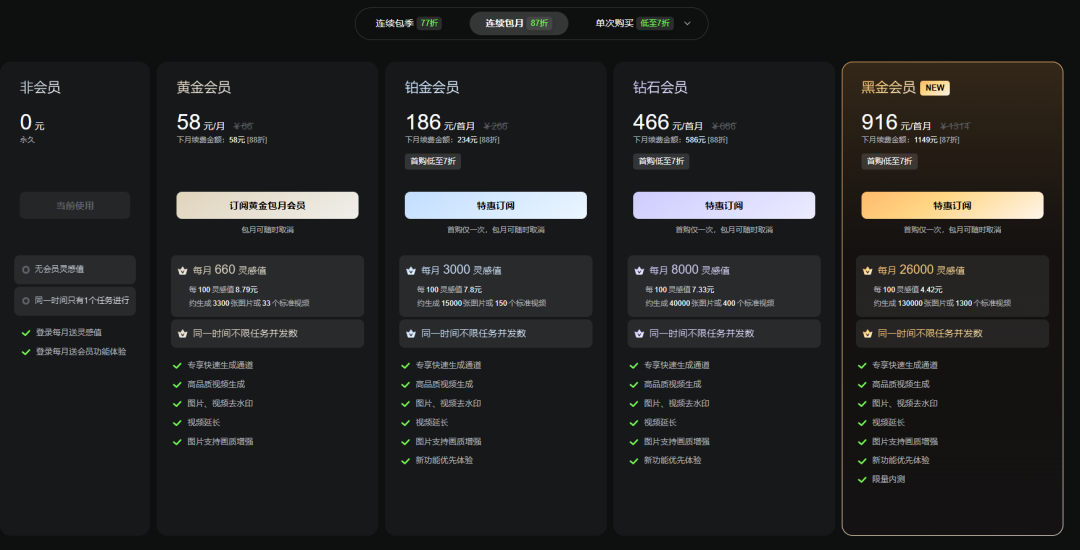Click crown icon beside 每月 8000 灵感值
The width and height of the screenshot is (1080, 550).
point(639,270)
